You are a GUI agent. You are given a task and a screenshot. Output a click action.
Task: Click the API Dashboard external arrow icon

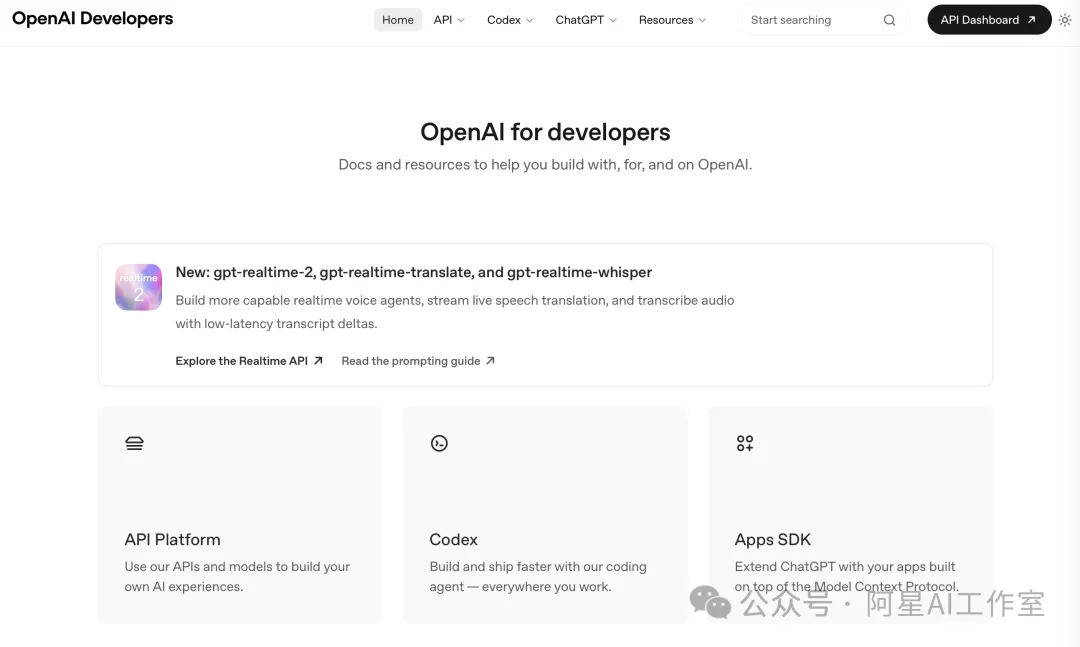pos(1031,20)
